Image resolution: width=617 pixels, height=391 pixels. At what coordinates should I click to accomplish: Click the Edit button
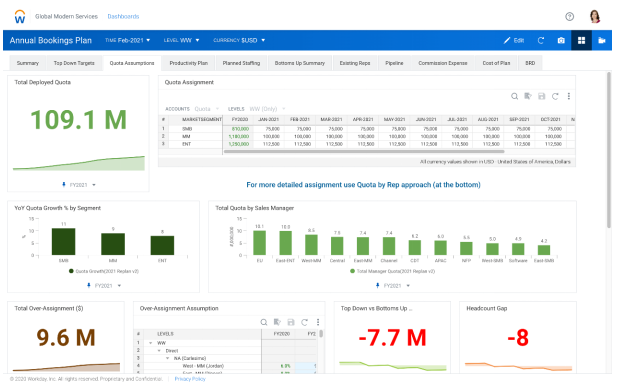click(514, 41)
